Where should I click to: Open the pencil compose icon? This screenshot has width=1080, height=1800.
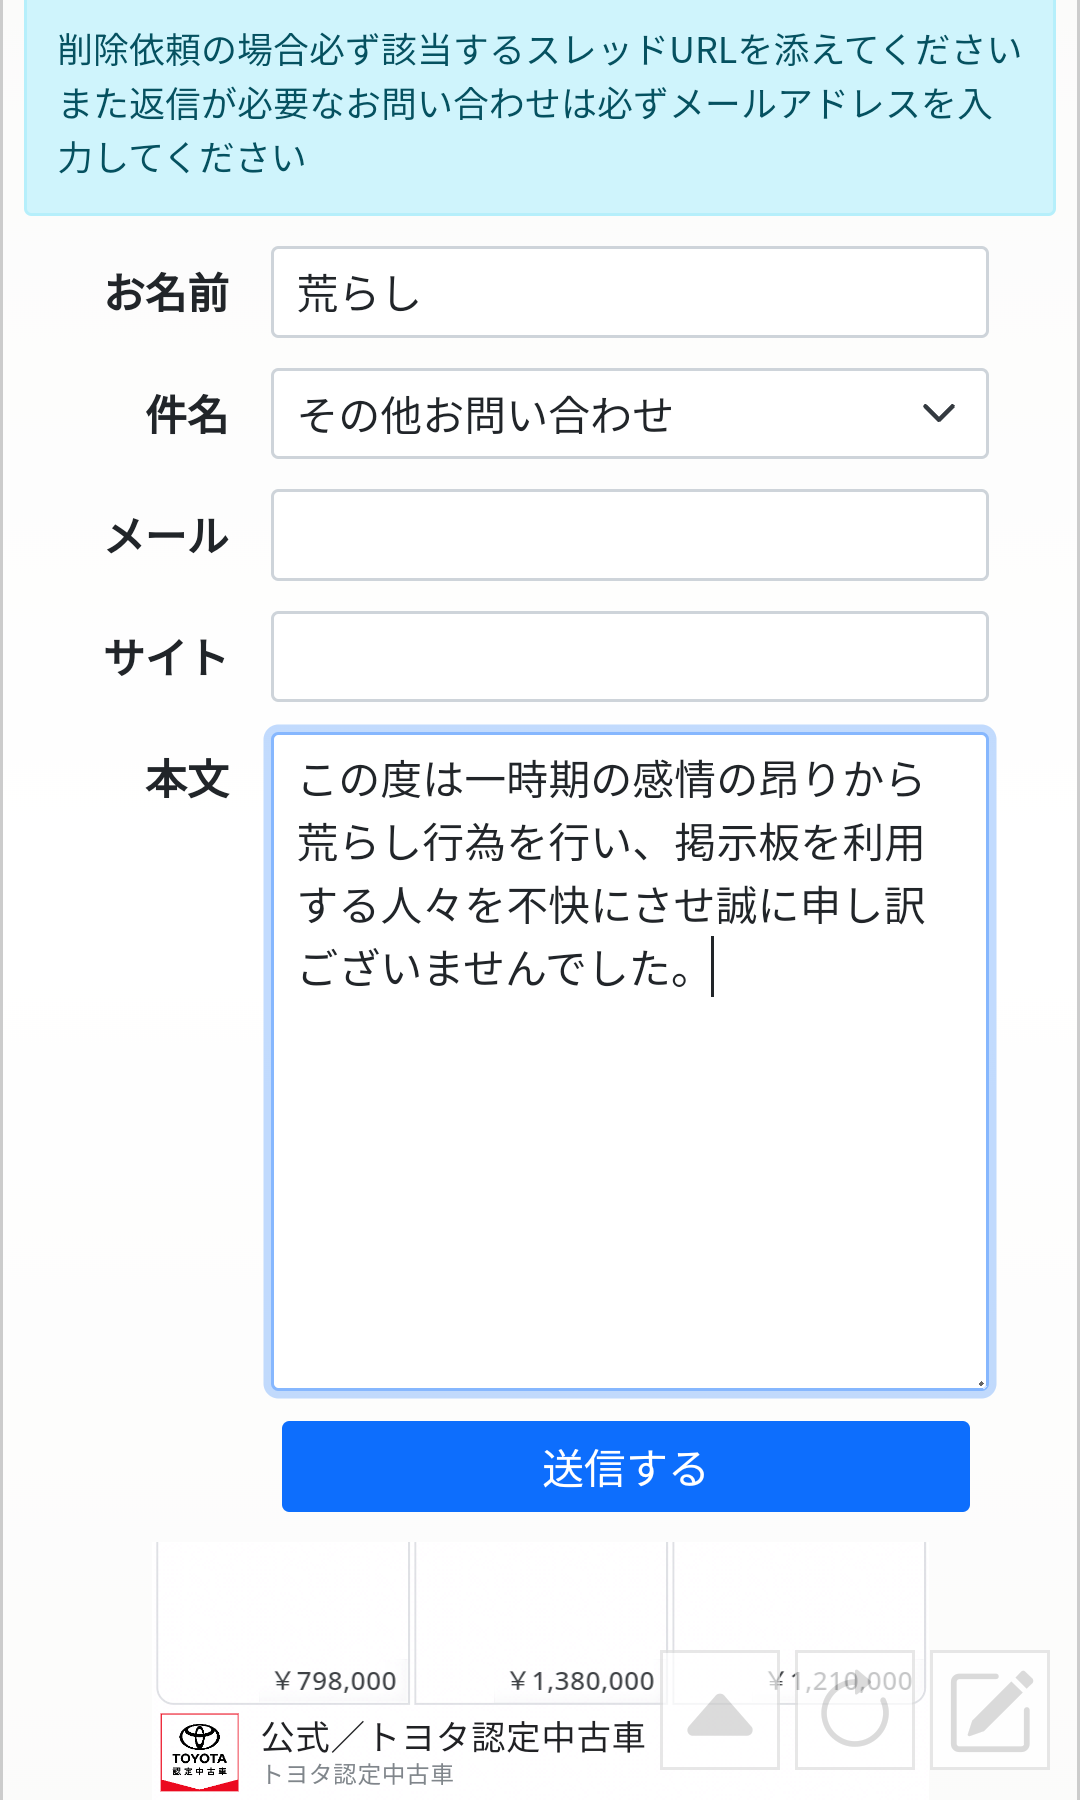click(x=990, y=1711)
